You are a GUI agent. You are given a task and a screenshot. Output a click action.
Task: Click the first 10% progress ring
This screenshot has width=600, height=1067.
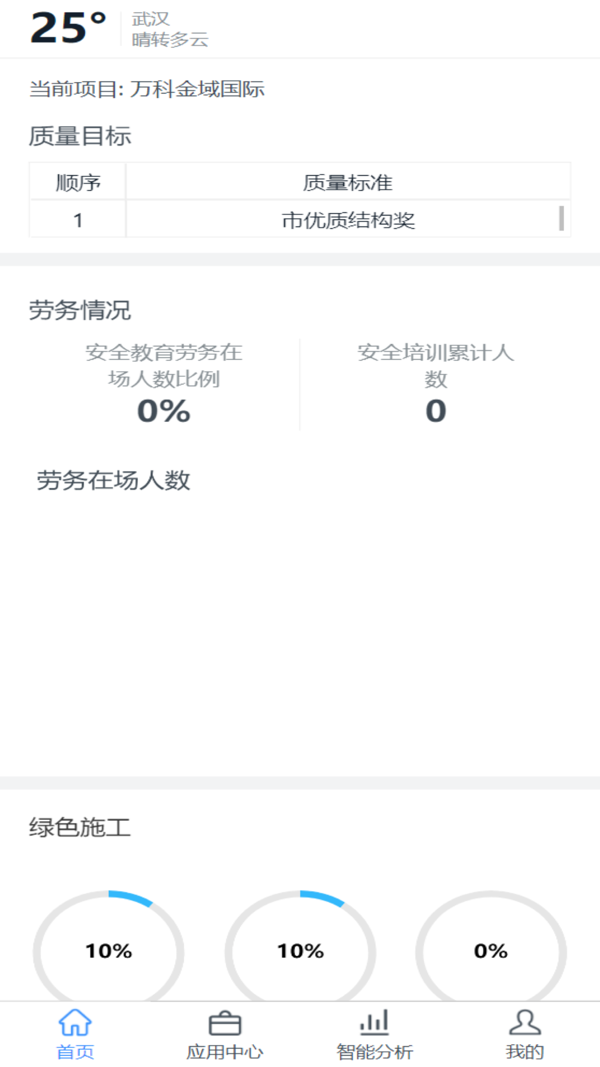pyautogui.click(x=108, y=950)
